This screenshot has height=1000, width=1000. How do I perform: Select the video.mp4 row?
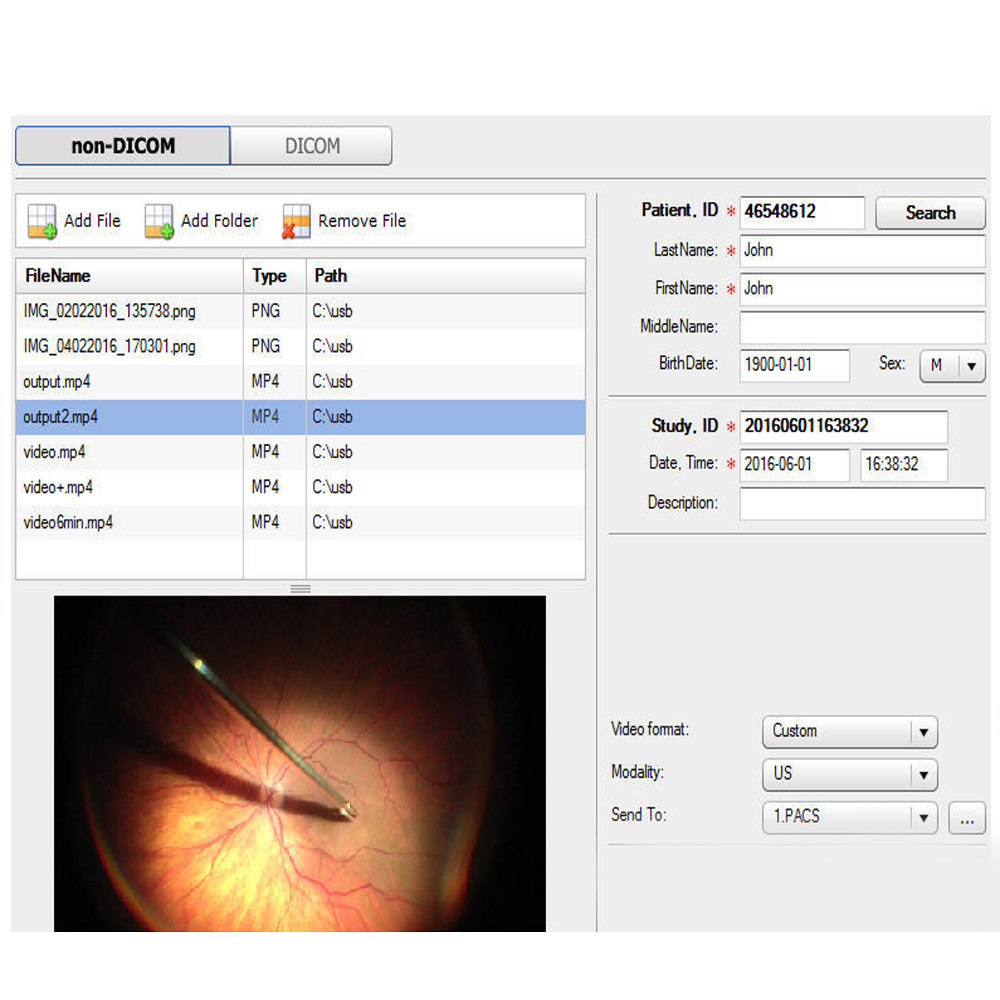pyautogui.click(x=300, y=452)
